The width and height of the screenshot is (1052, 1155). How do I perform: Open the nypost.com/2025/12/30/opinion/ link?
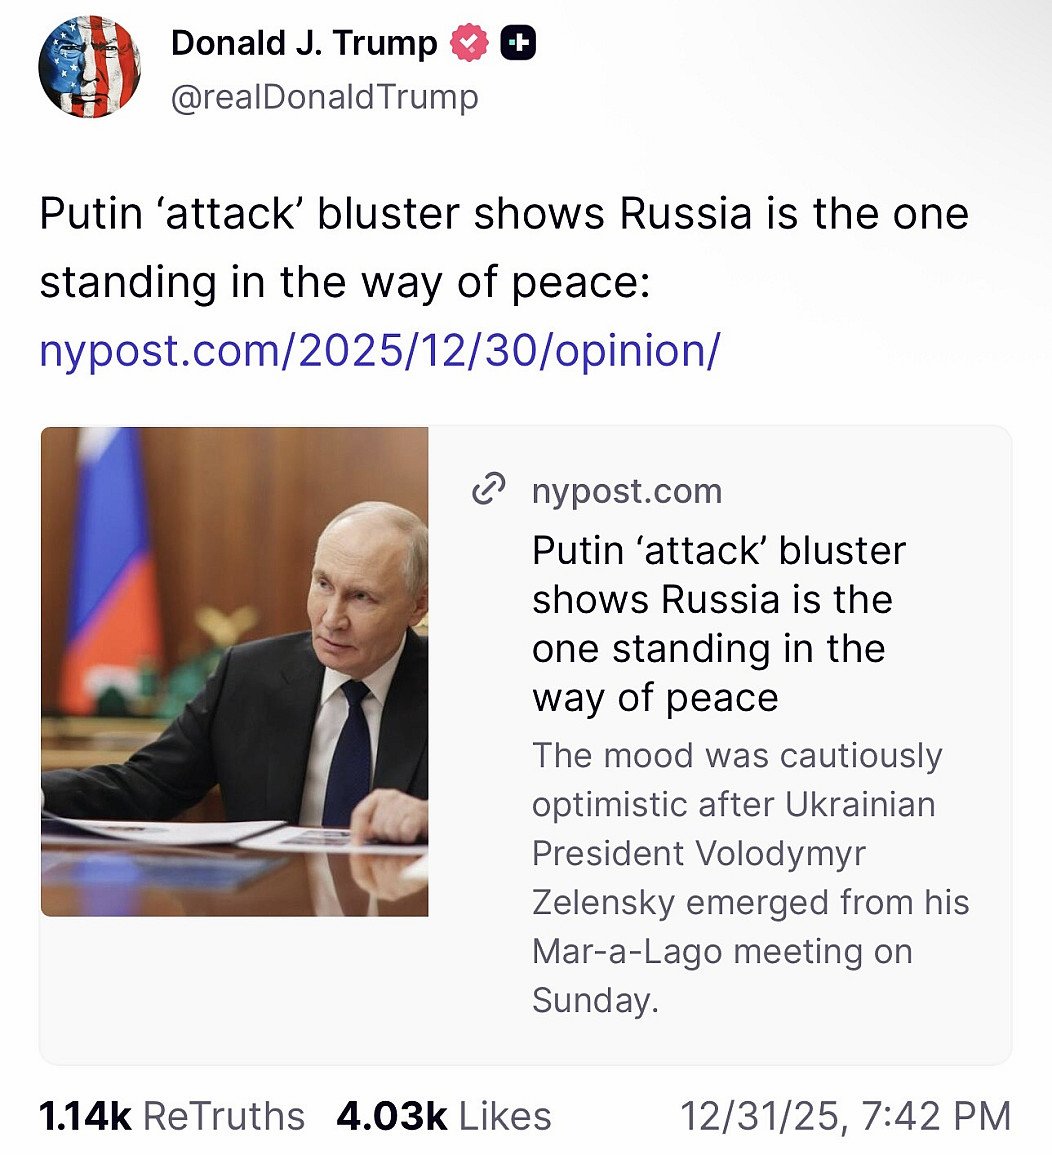click(x=379, y=350)
